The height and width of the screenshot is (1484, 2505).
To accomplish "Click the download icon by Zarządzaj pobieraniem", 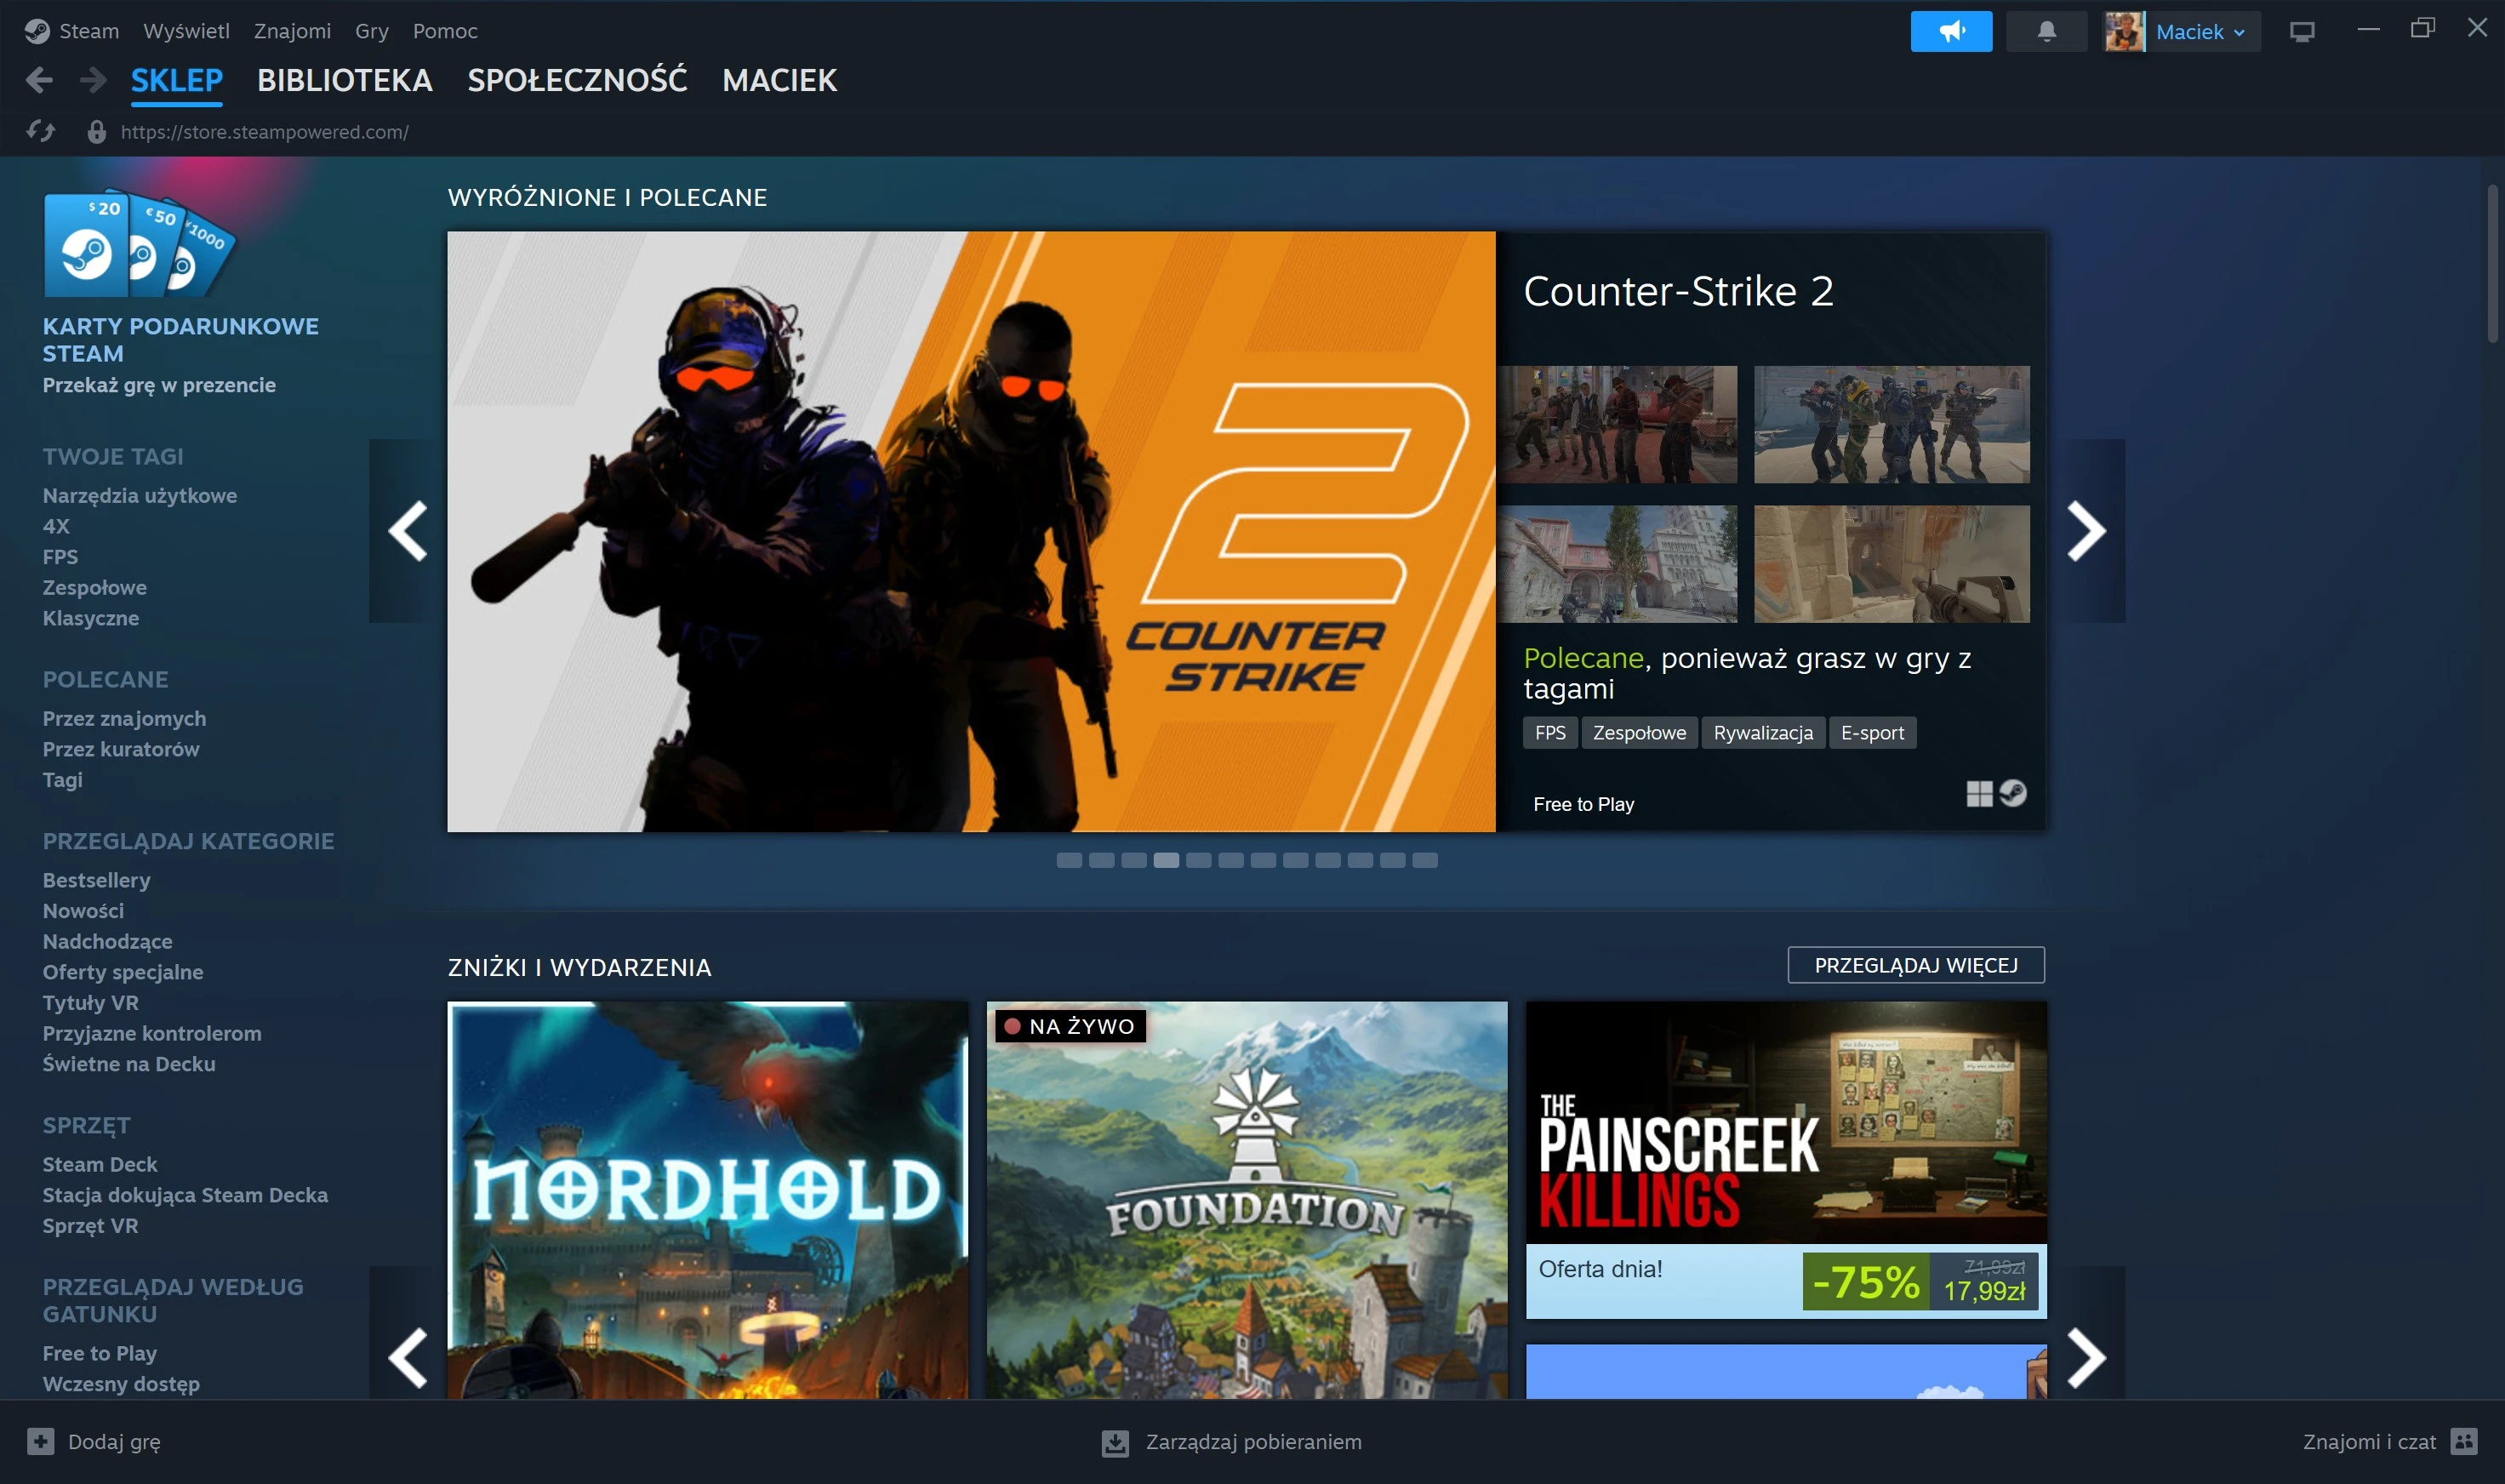I will pos(1115,1442).
